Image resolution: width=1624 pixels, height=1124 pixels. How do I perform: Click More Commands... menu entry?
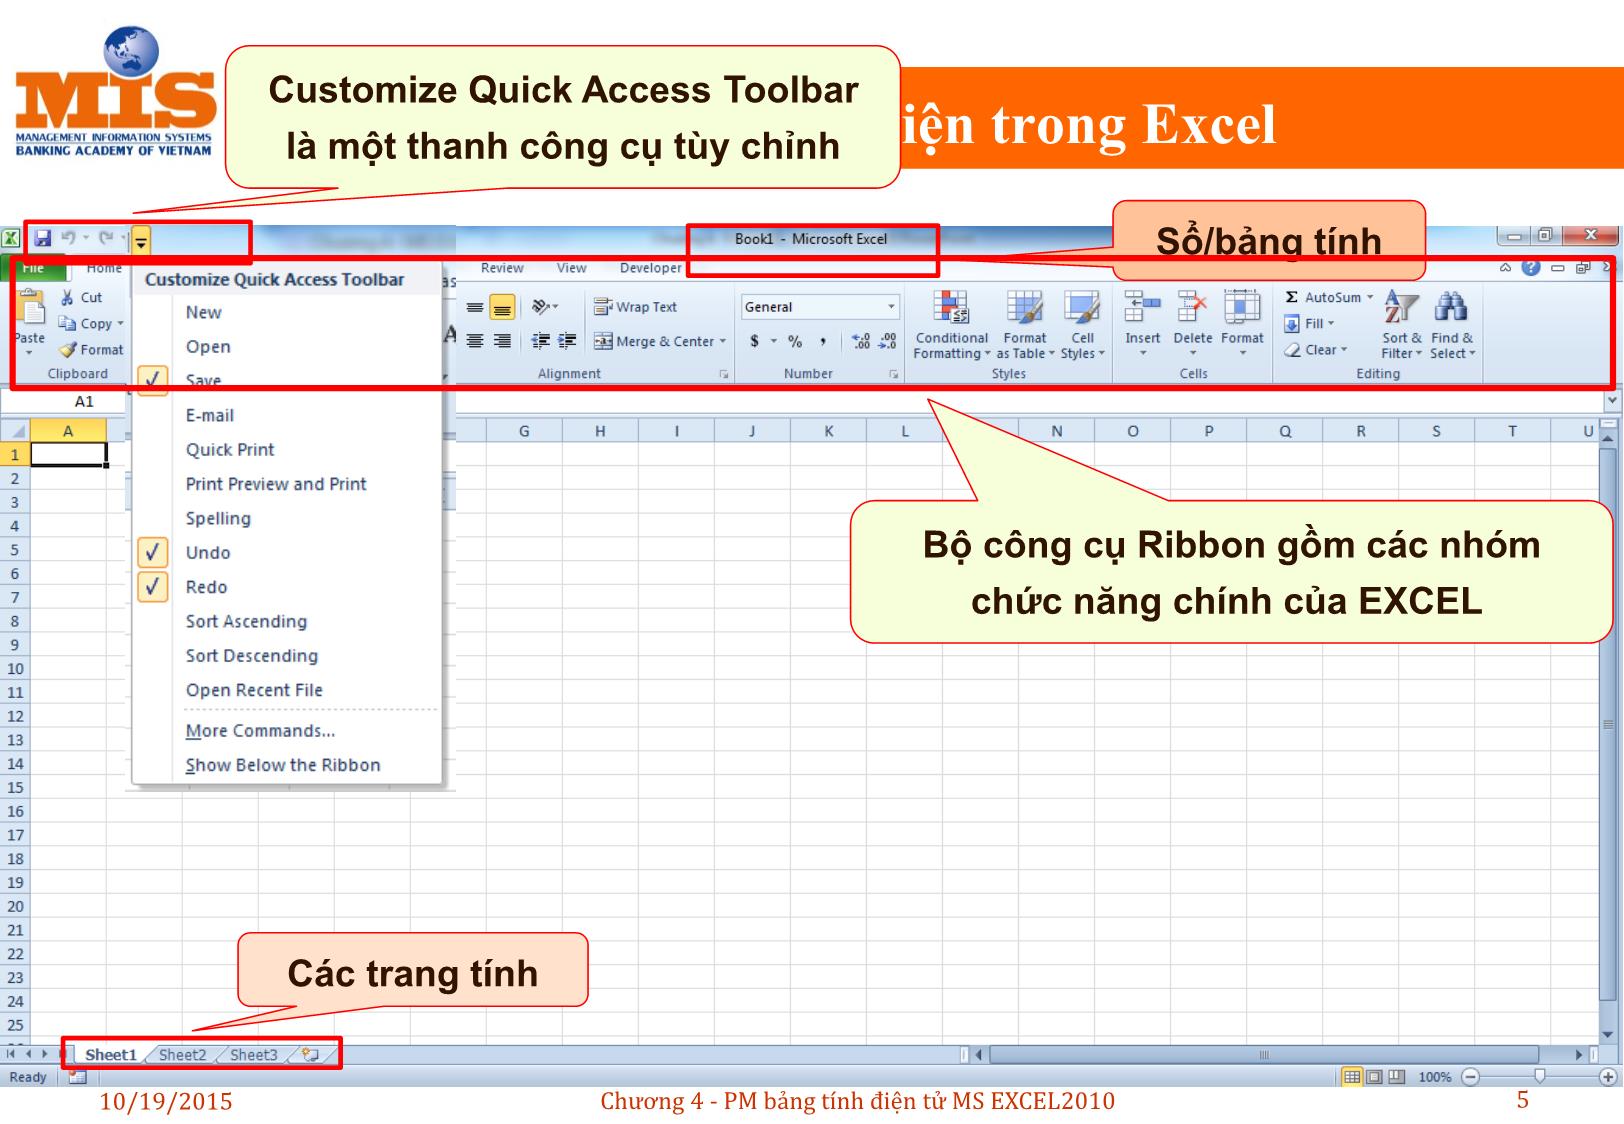coord(288,731)
